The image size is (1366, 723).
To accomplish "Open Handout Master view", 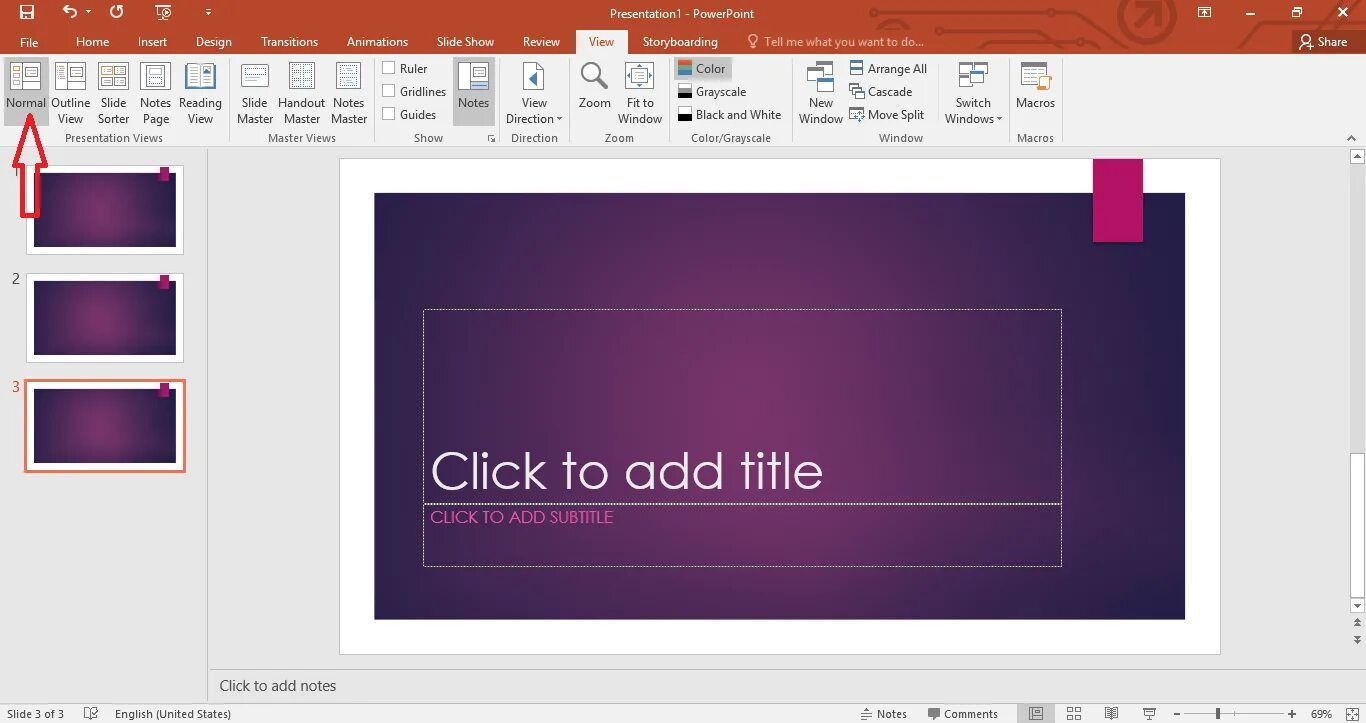I will (x=301, y=92).
